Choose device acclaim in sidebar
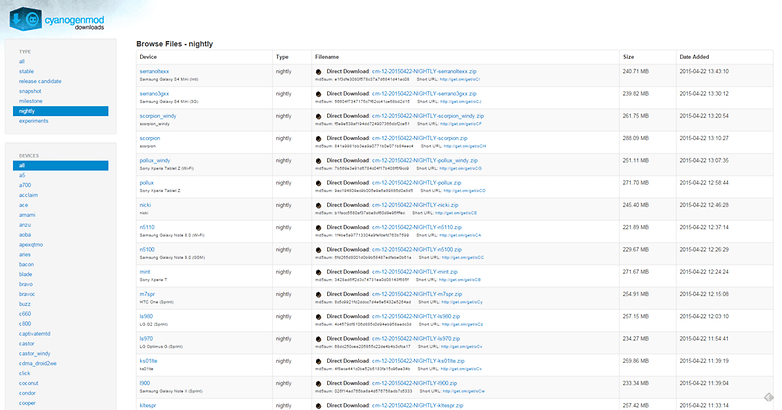The width and height of the screenshot is (782, 410). [28, 195]
